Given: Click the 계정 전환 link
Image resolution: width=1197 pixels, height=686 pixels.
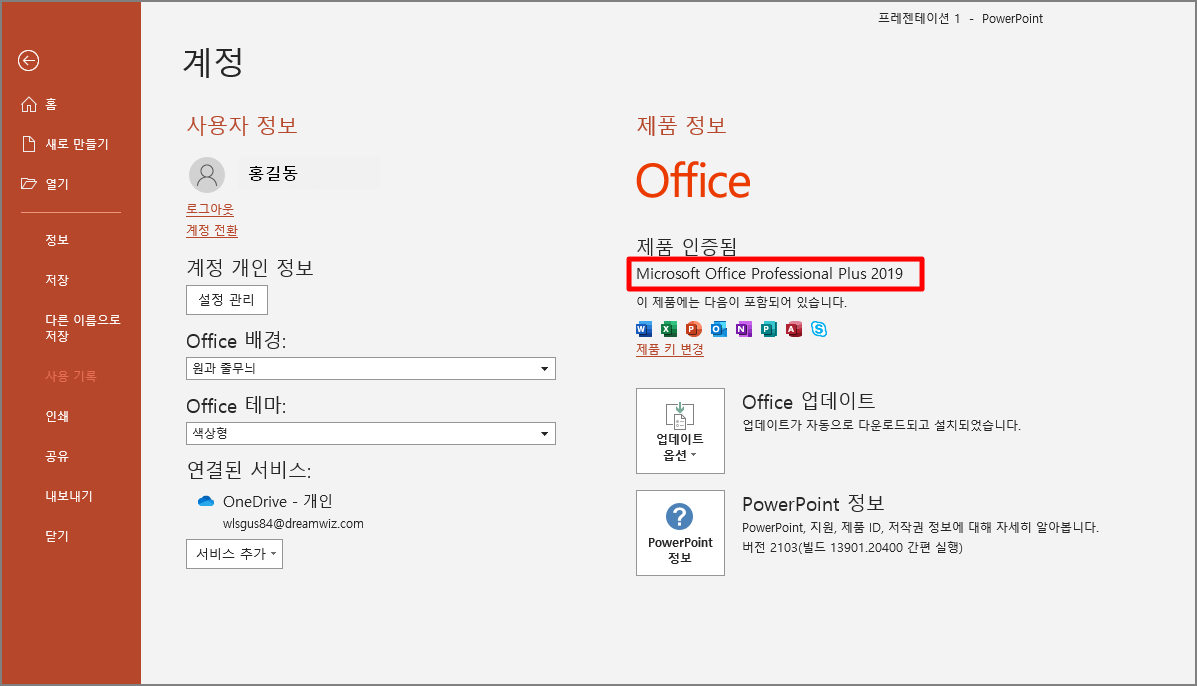Looking at the screenshot, I should (212, 230).
